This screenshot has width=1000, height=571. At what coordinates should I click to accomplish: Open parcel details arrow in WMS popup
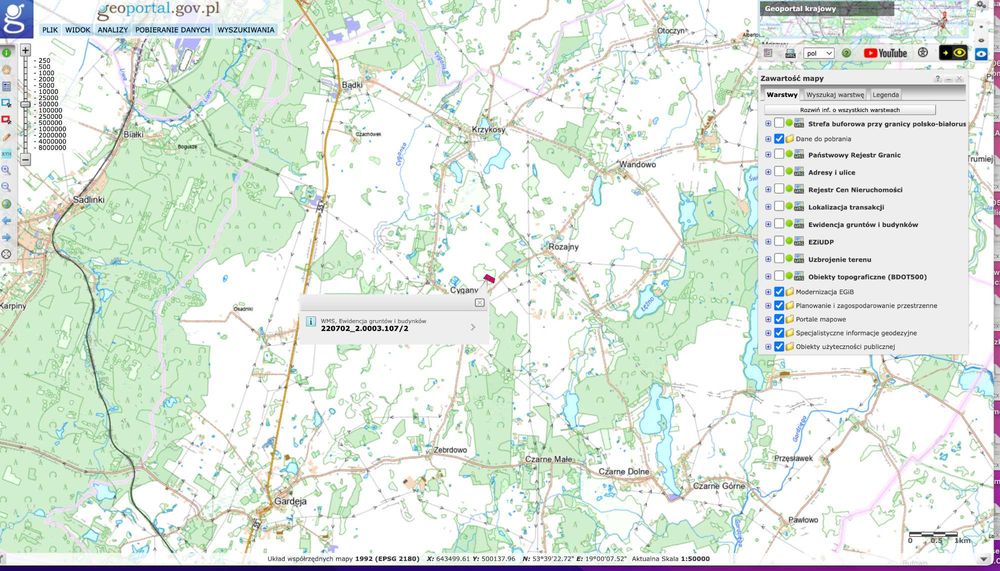[x=473, y=327]
